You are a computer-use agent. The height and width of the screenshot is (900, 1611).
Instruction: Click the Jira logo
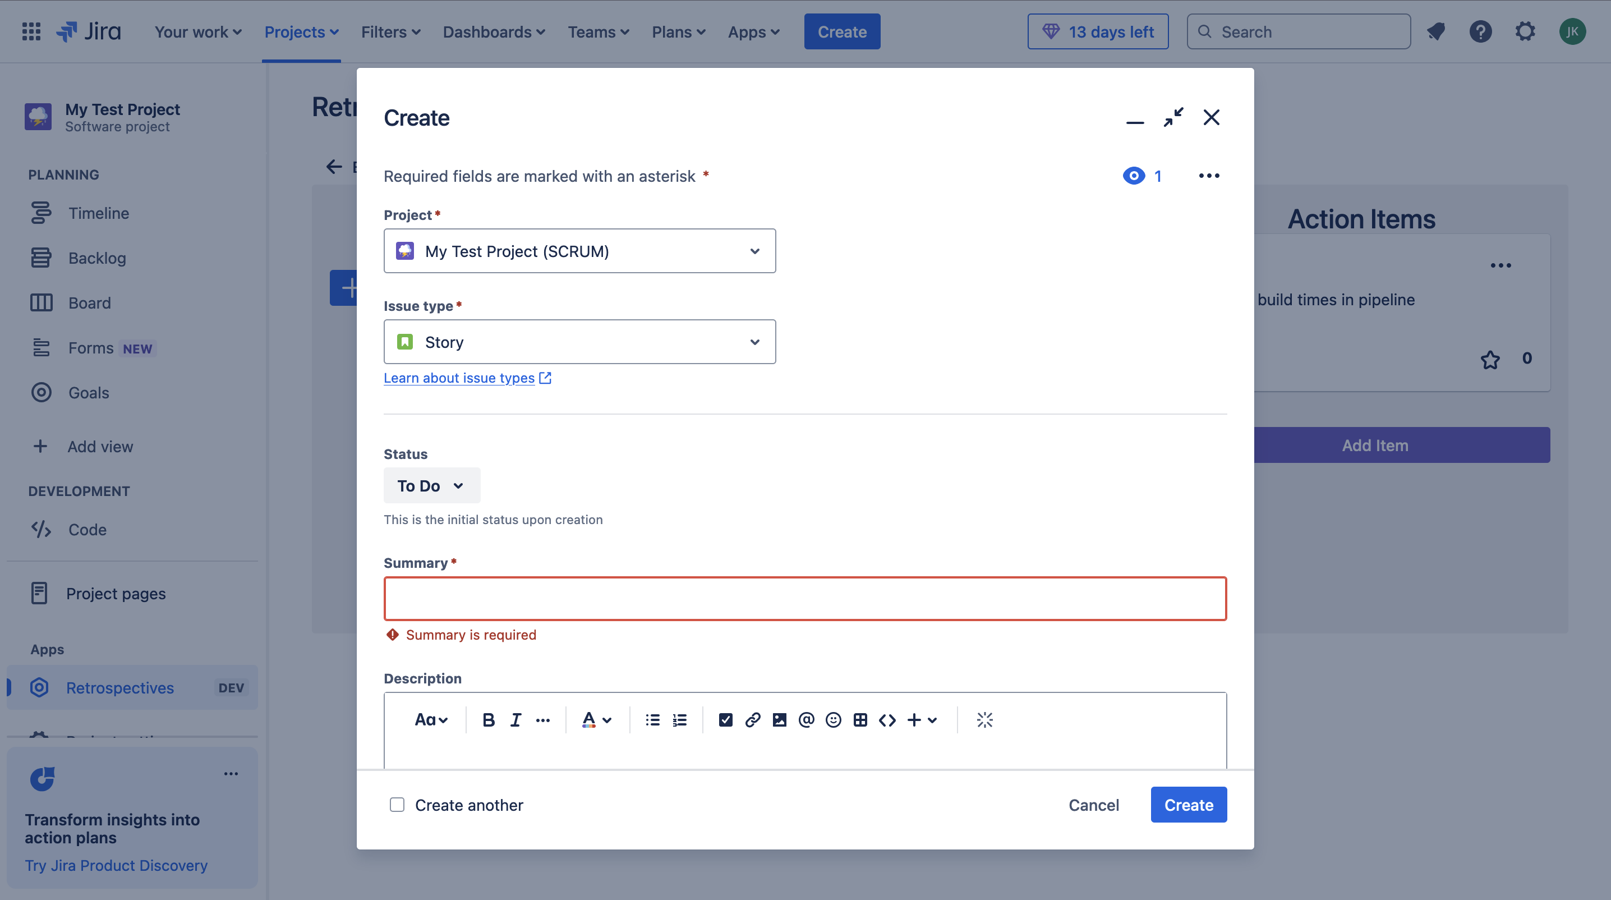pyautogui.click(x=89, y=31)
